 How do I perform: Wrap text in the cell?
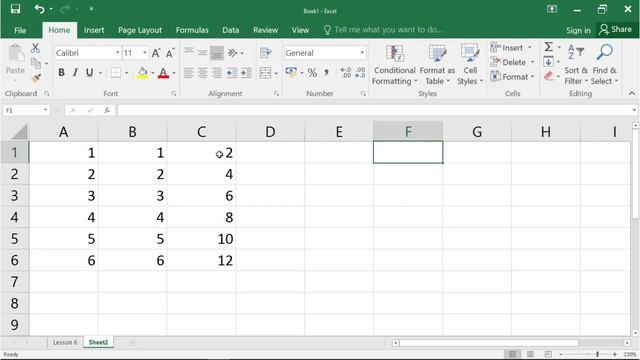[265, 53]
